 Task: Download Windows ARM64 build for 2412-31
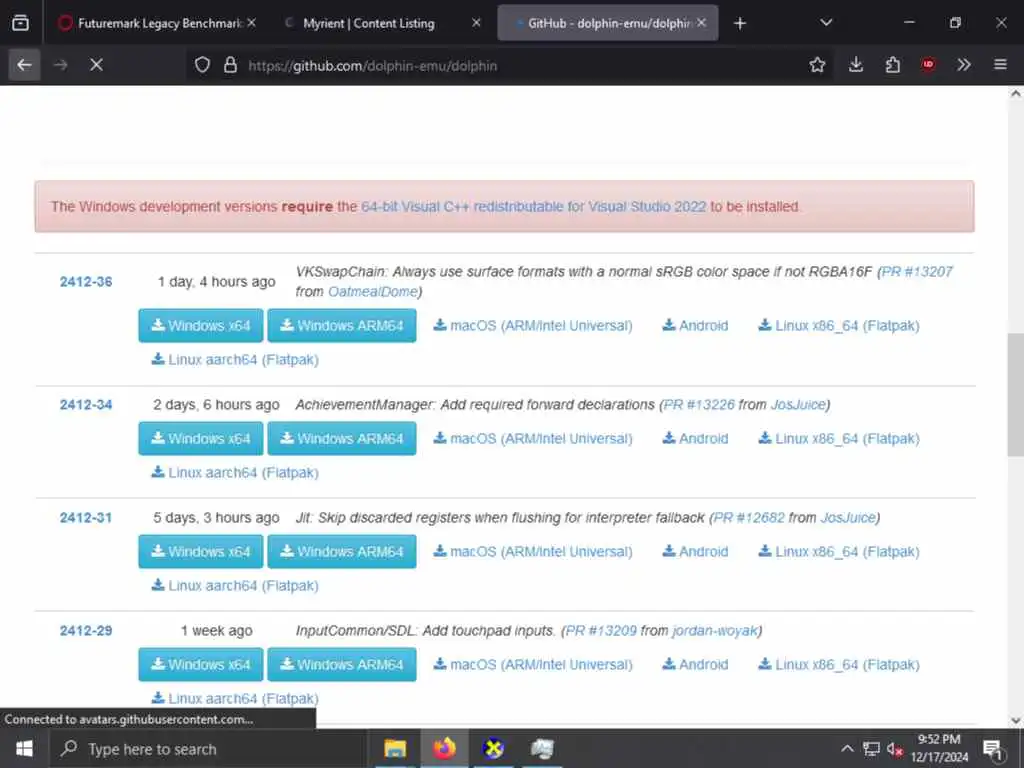pos(342,551)
